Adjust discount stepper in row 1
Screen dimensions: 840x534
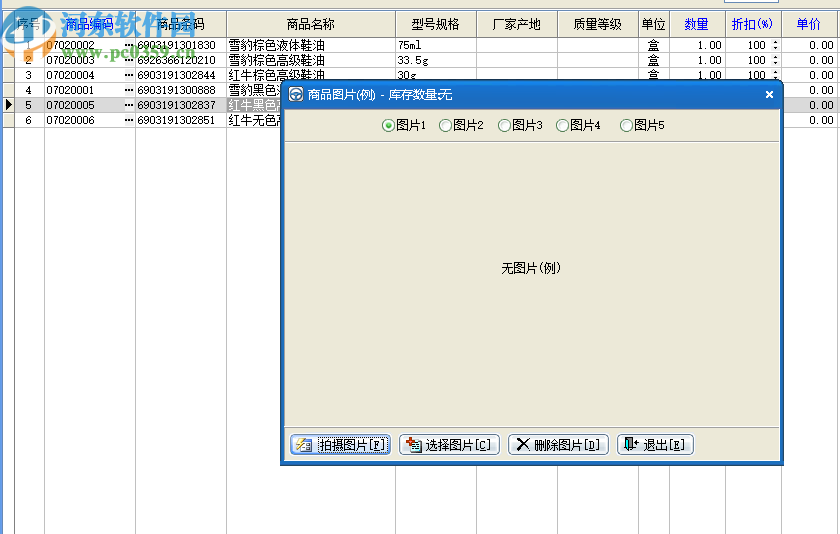[775, 45]
